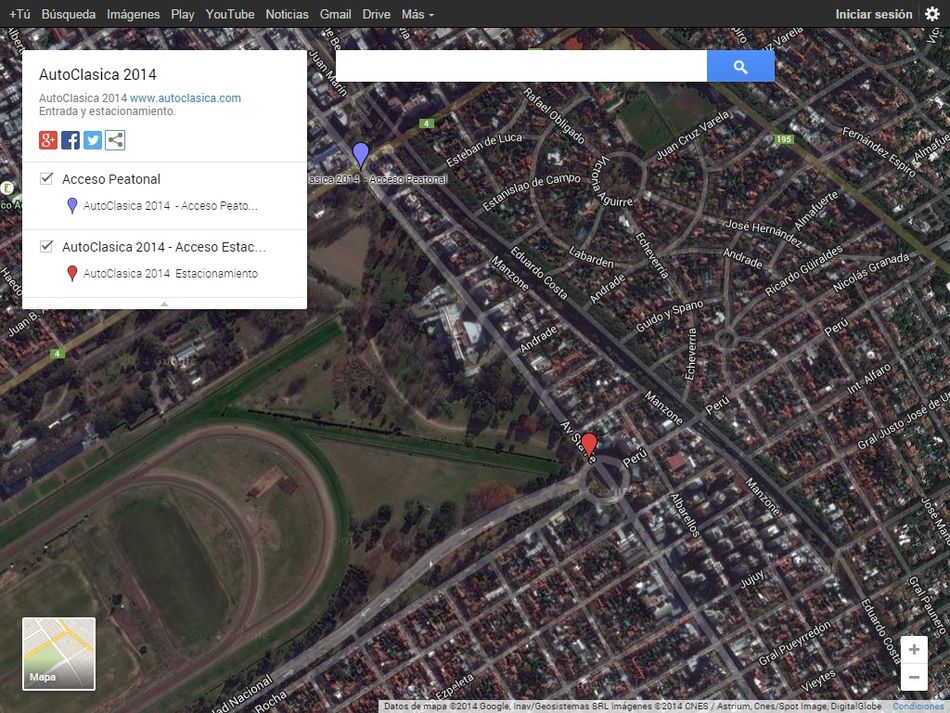Open the settings gear icon
The width and height of the screenshot is (950, 713).
point(932,14)
